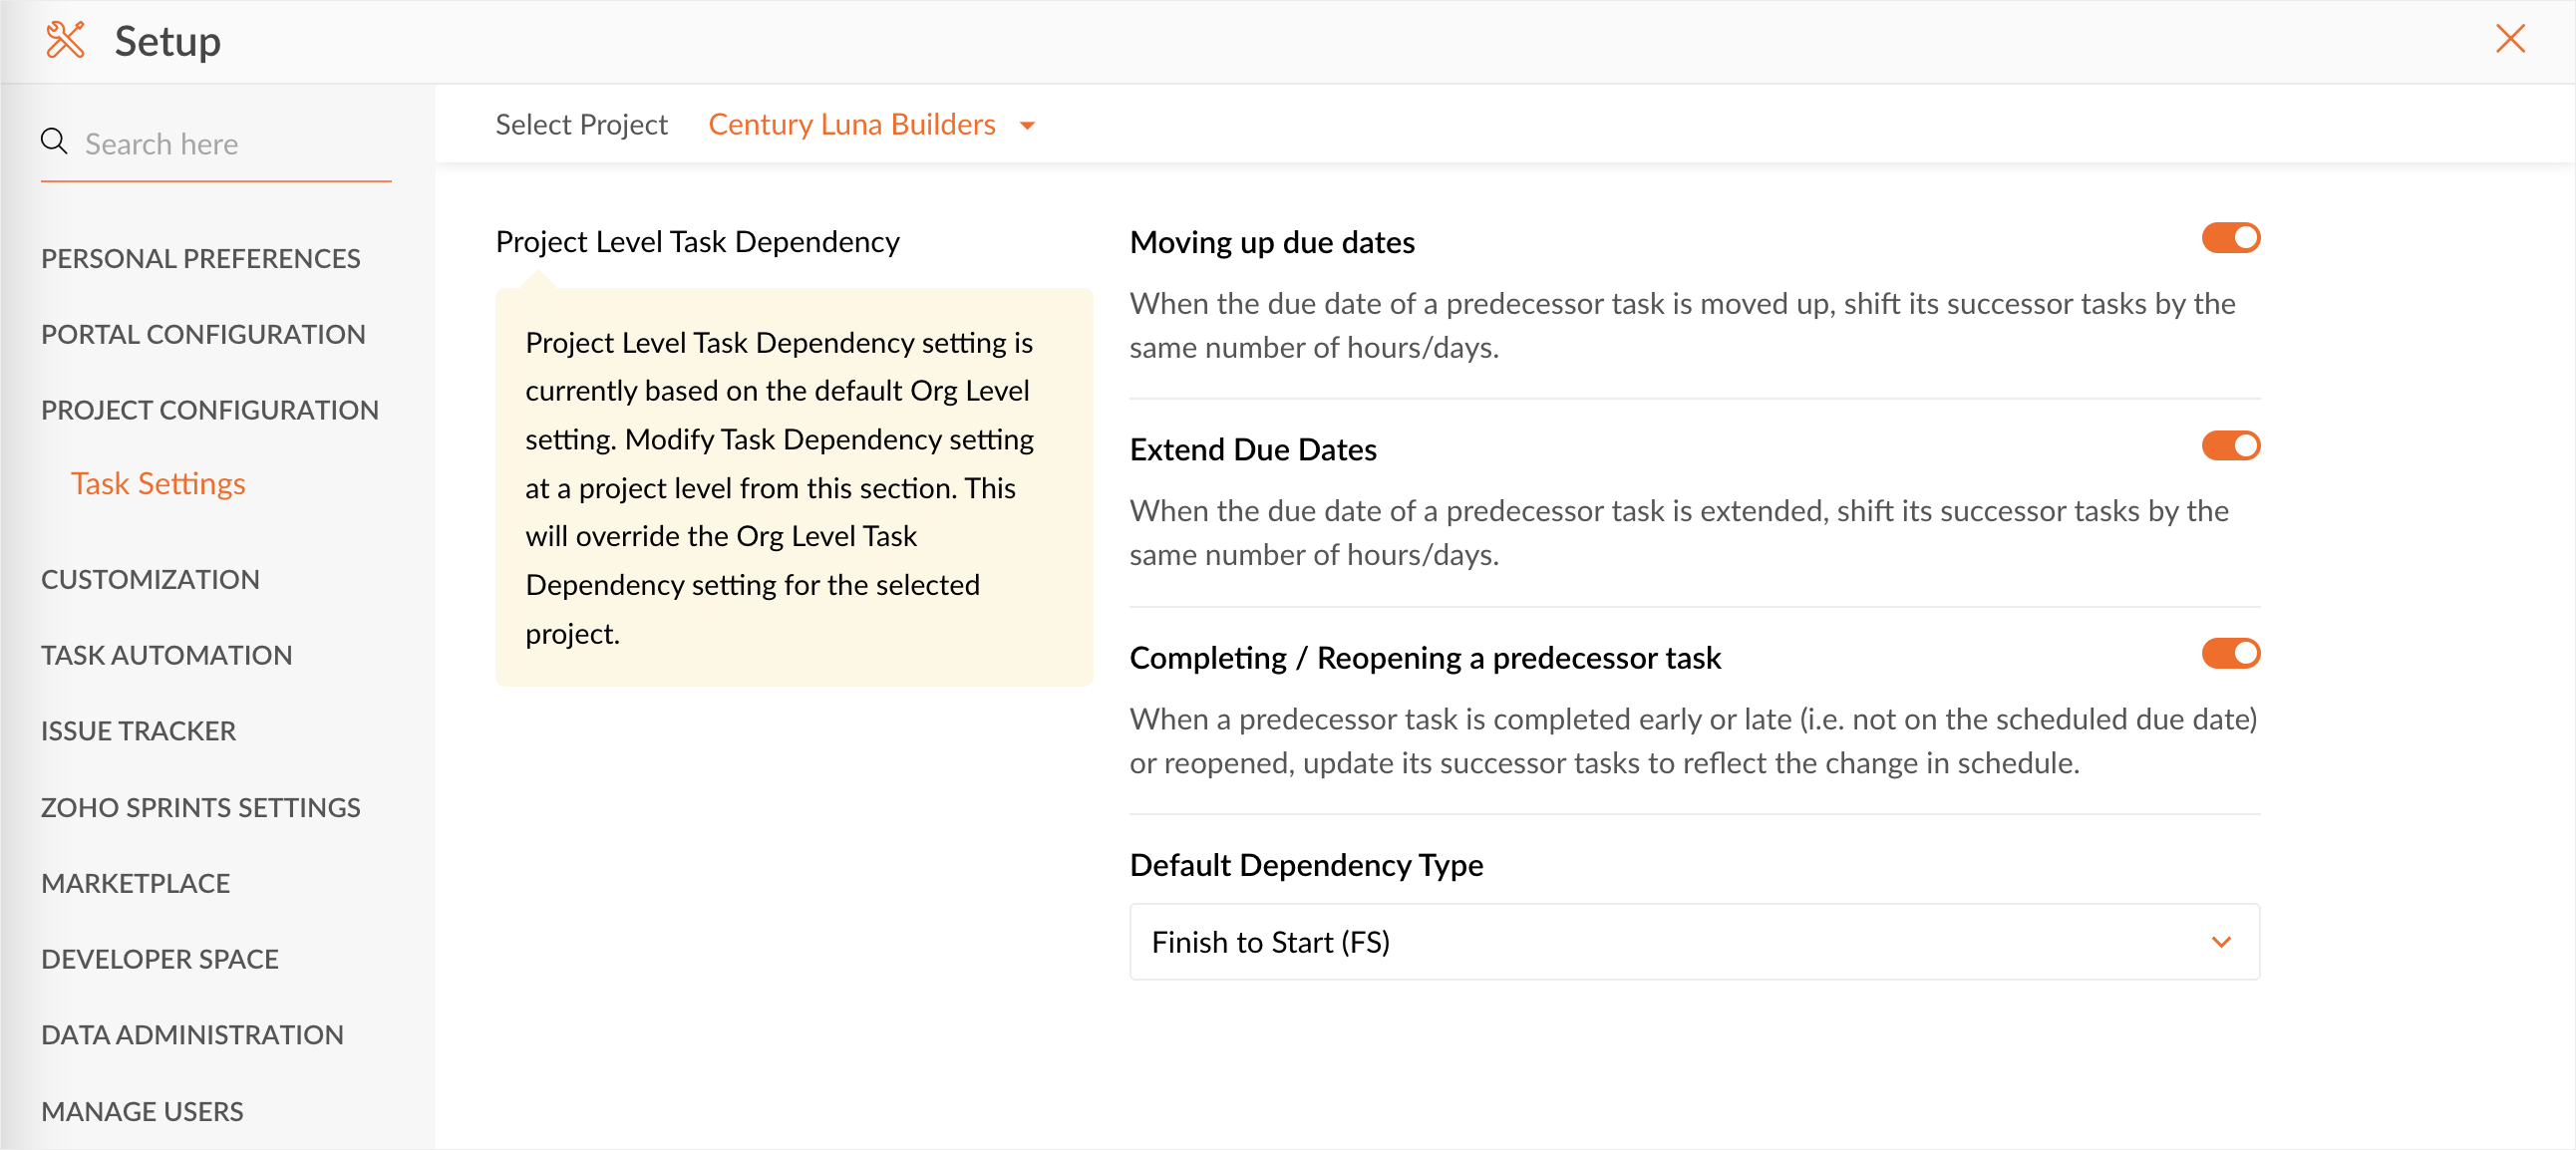
Task: Click the Setup wrench and screwdriver icon
Action: point(65,40)
